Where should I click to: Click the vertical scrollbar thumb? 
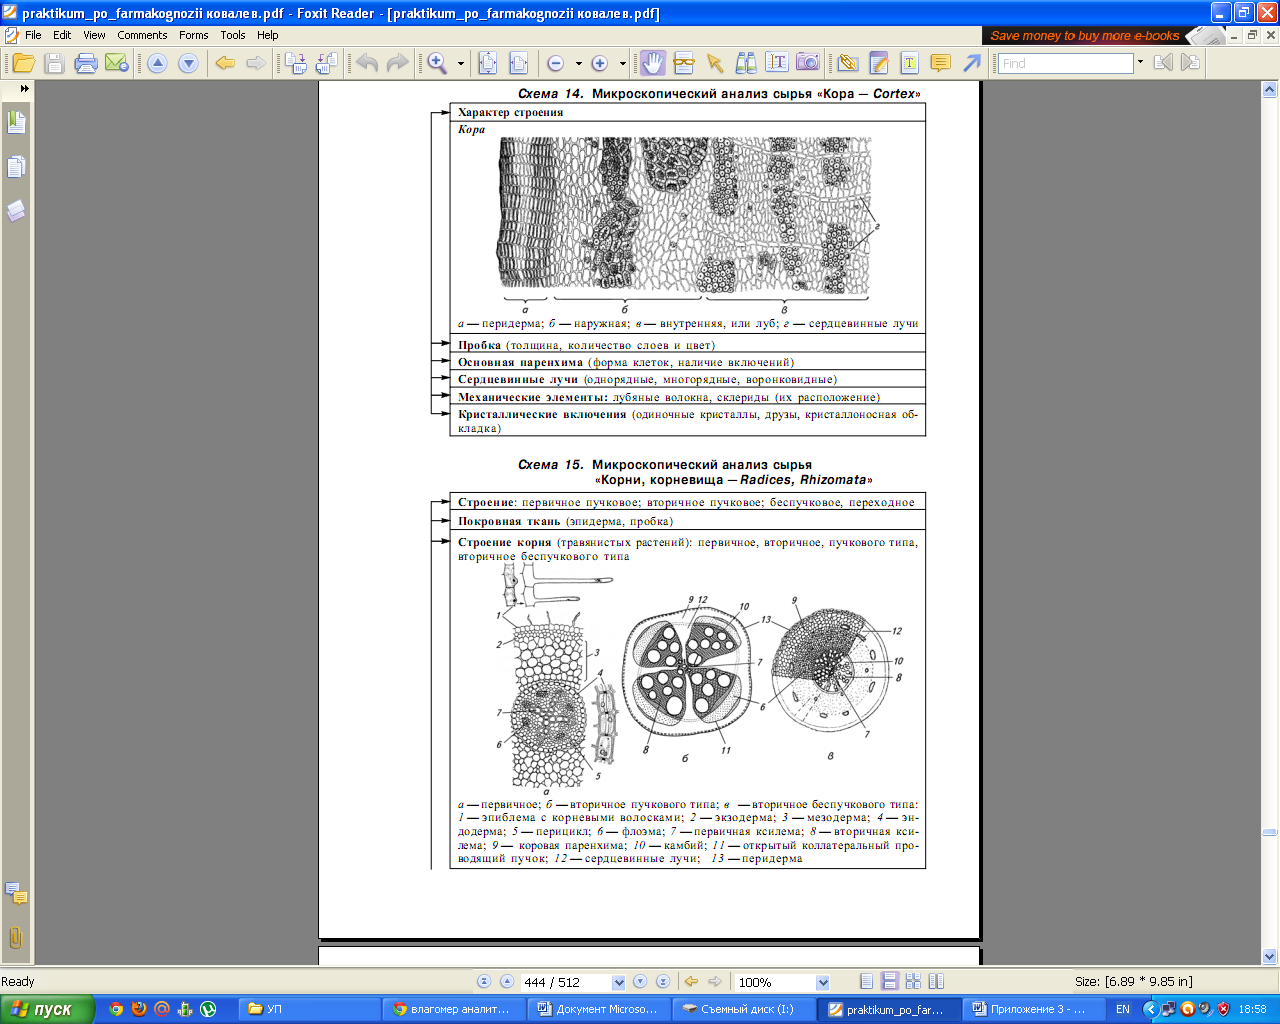pyautogui.click(x=1270, y=832)
